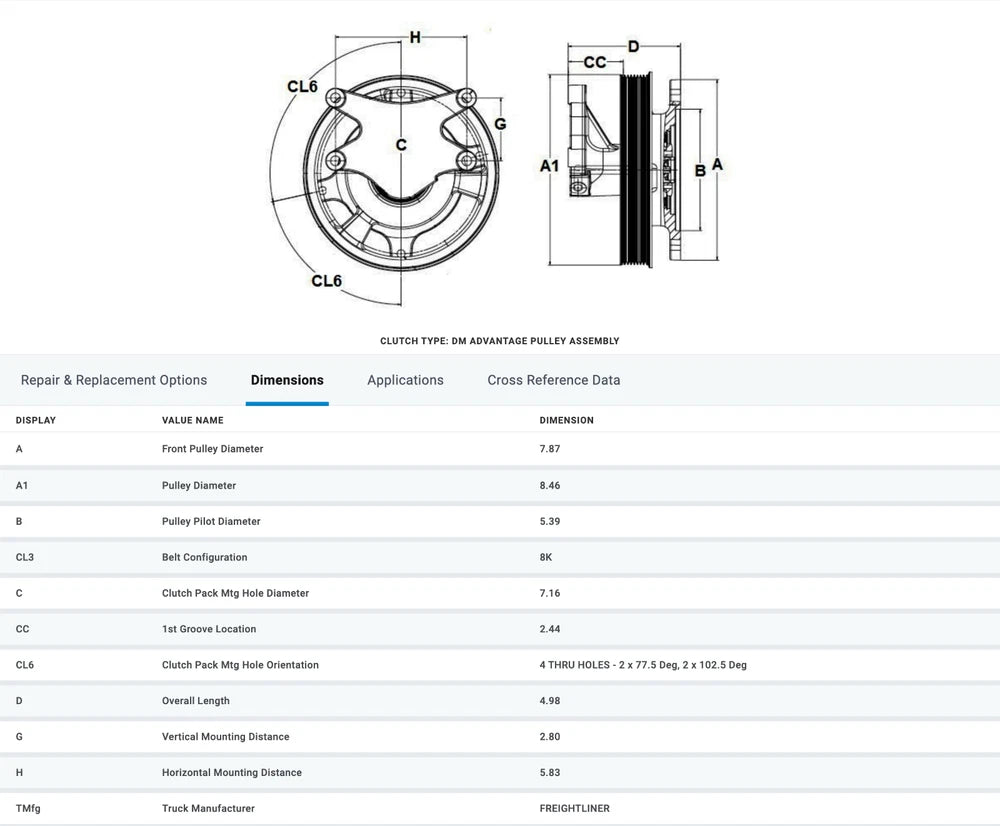
Task: Switch to the Applications tab
Action: click(x=405, y=380)
